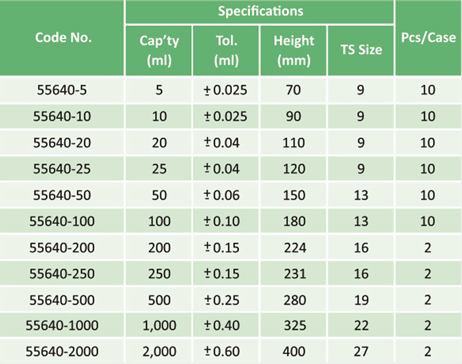Click the TS Size header
Image resolution: width=462 pixels, height=364 pixels.
pos(361,51)
